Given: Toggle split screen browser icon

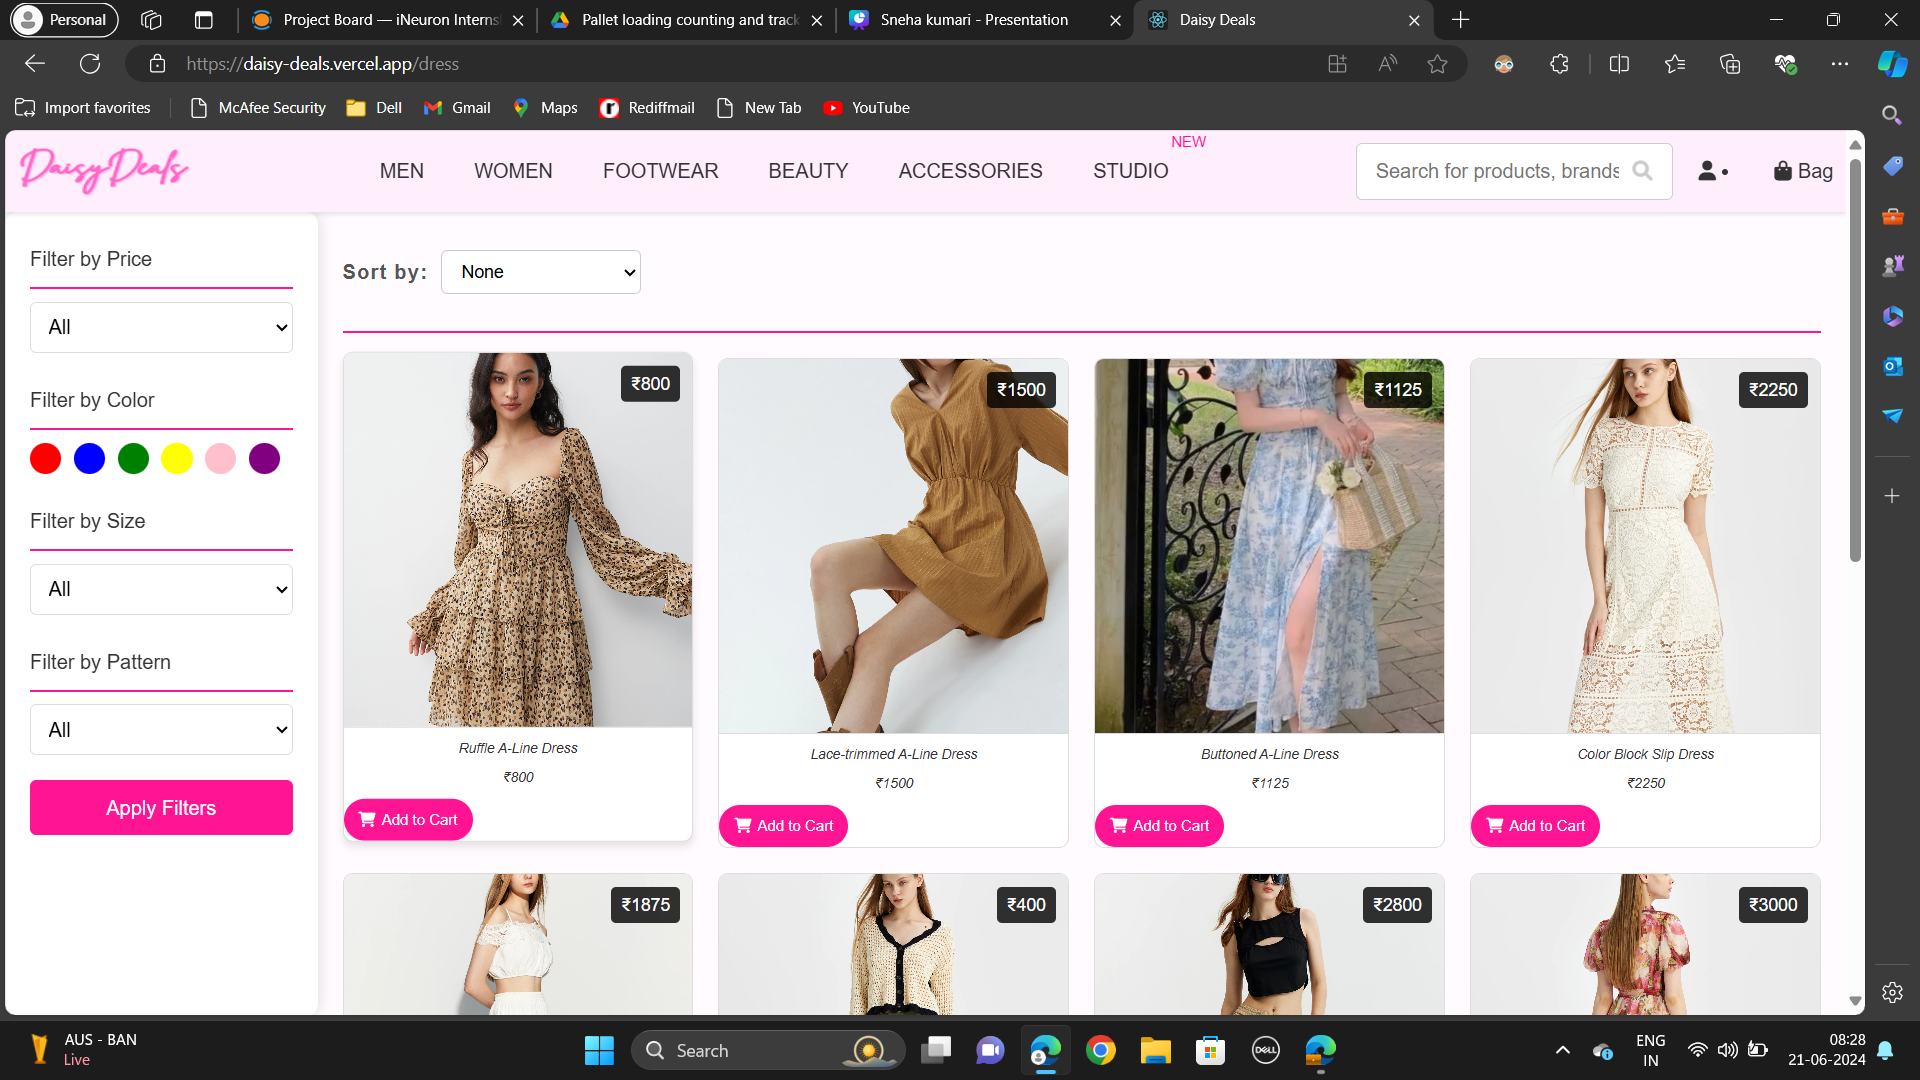Looking at the screenshot, I should (x=1619, y=64).
